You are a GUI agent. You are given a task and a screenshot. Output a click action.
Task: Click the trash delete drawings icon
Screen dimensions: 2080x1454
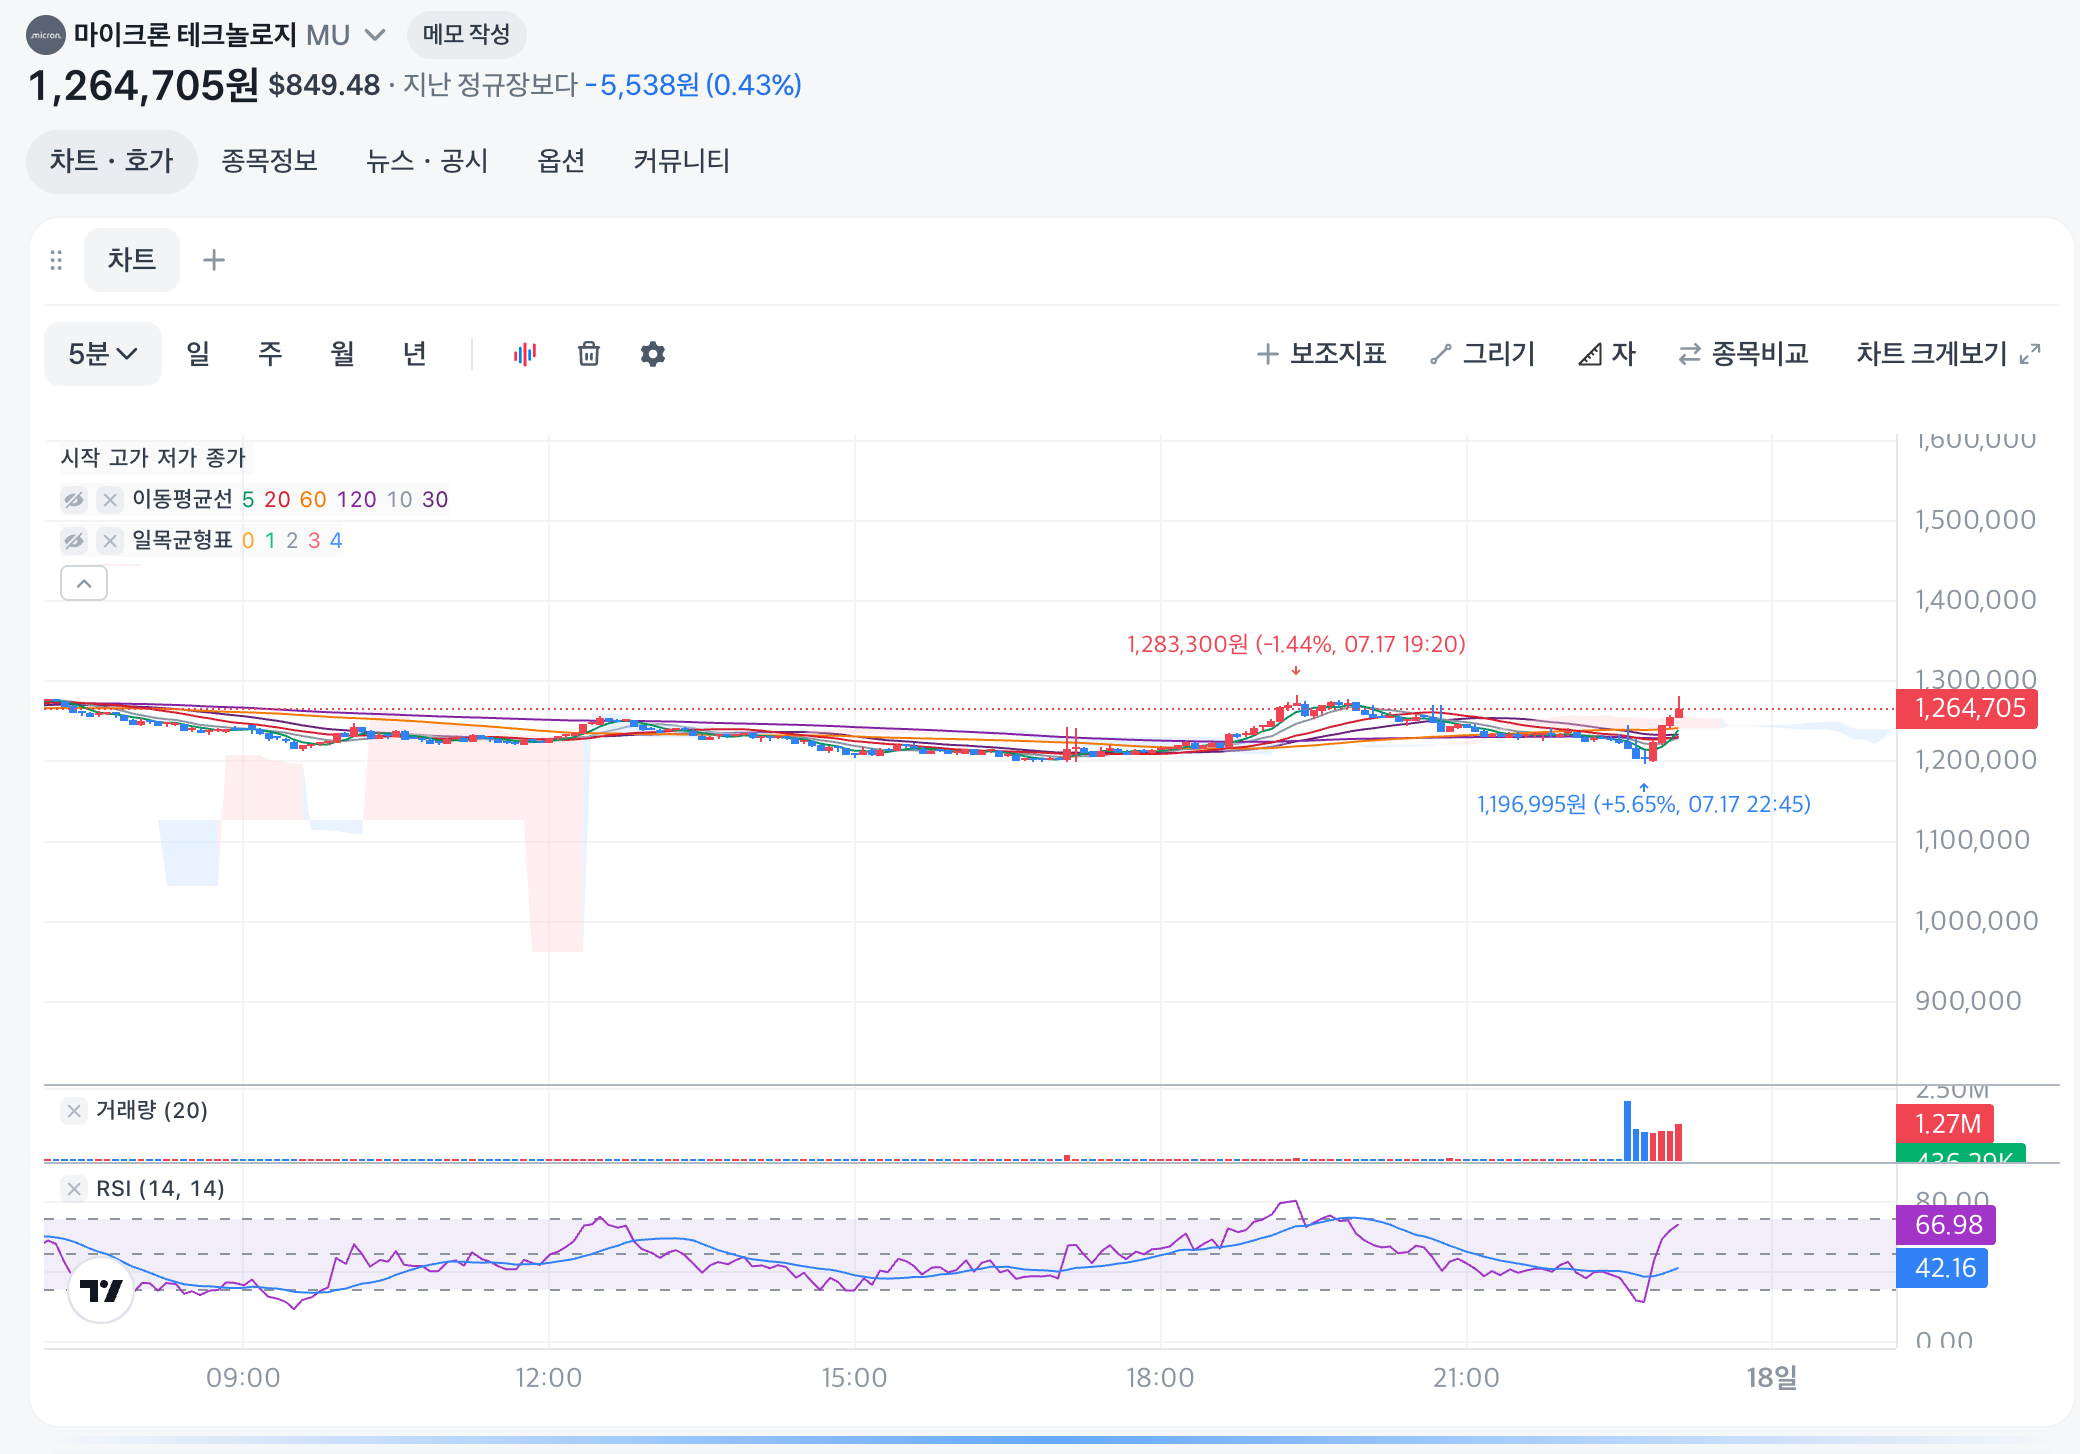pos(589,354)
